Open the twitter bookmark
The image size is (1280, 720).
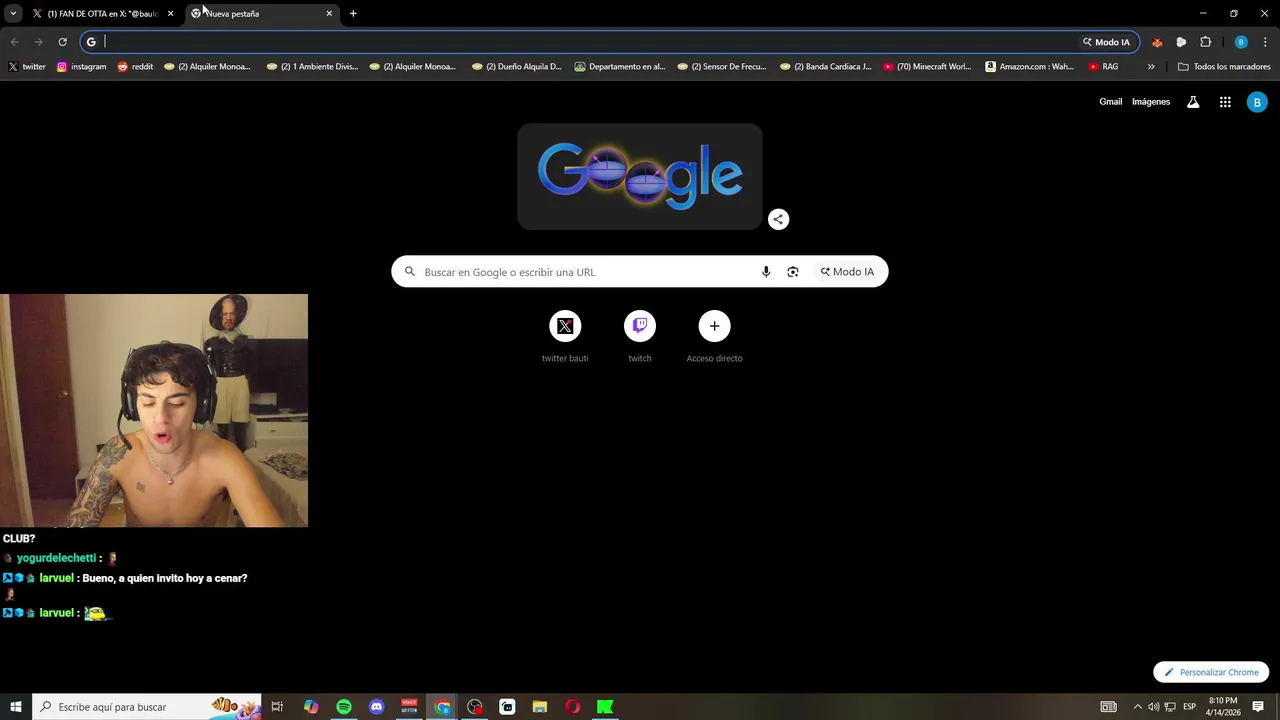(27, 67)
